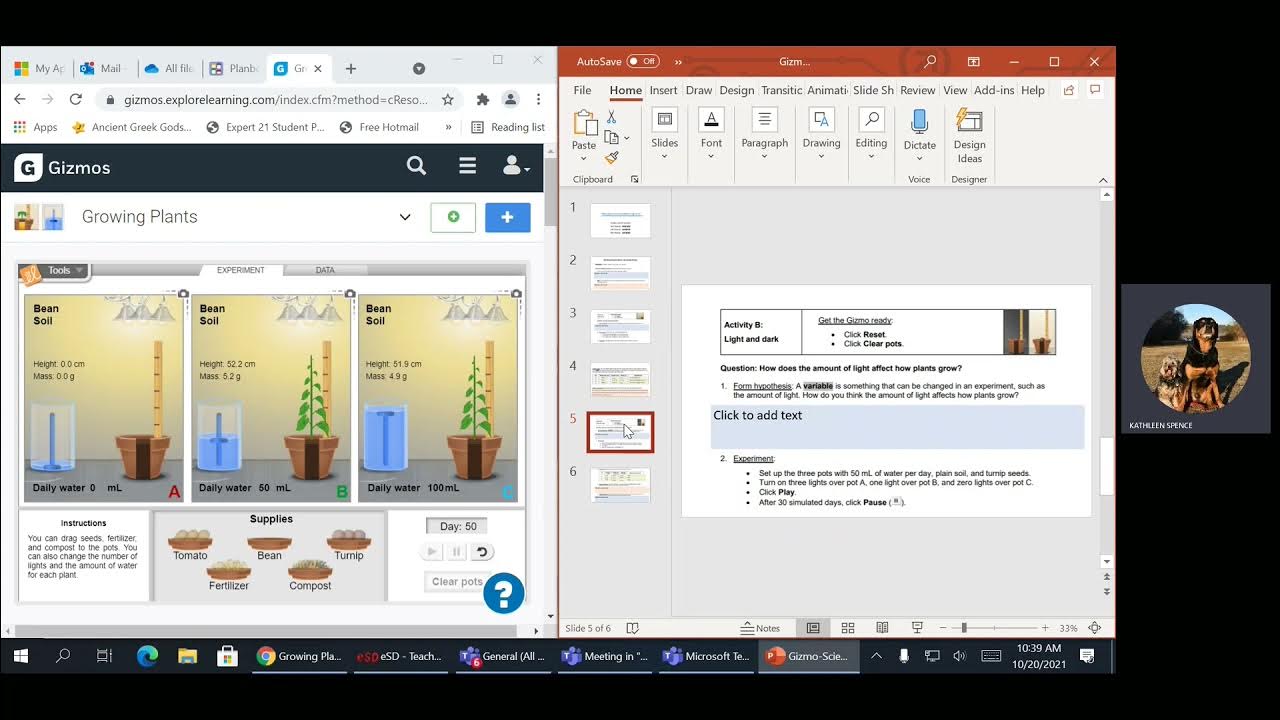
Task: Pick the Bean seeds bowl
Action: (270, 543)
